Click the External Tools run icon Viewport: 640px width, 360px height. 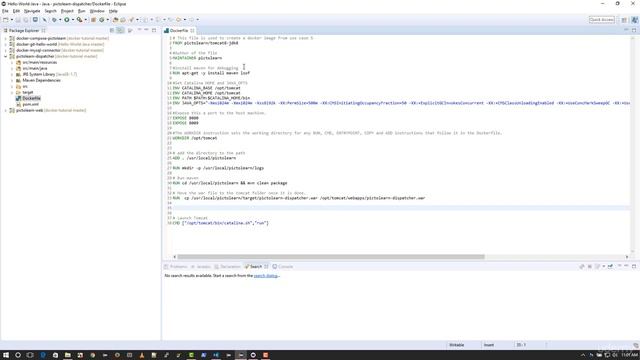pos(79,20)
